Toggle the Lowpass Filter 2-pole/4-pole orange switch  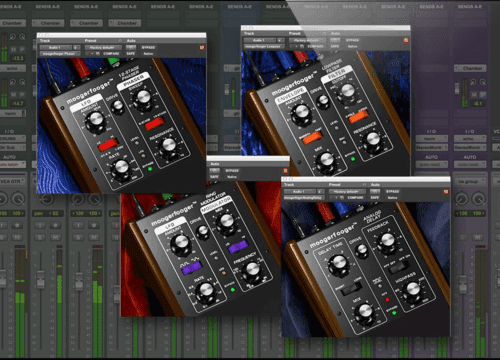(358, 116)
